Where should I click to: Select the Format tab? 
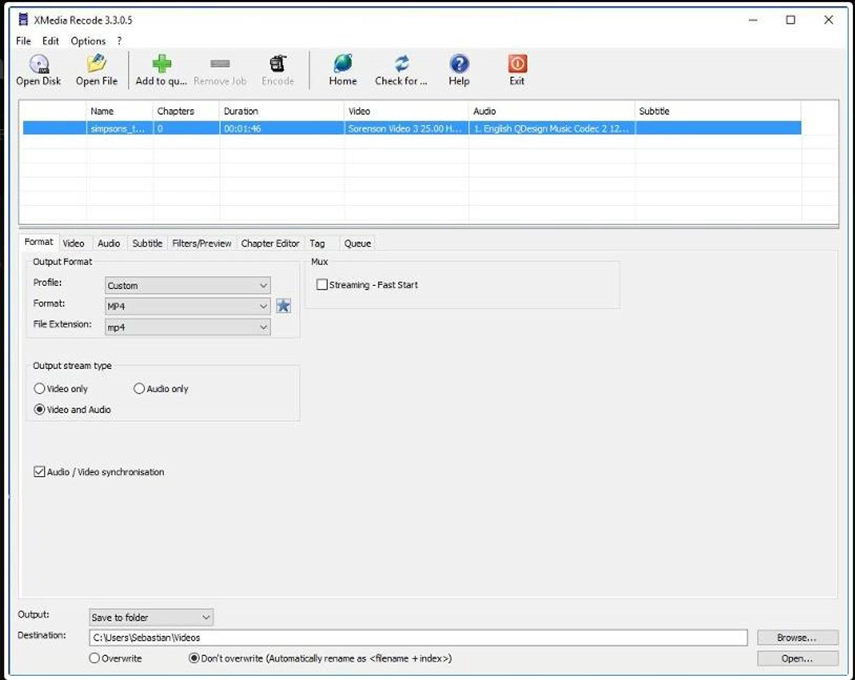(38, 242)
